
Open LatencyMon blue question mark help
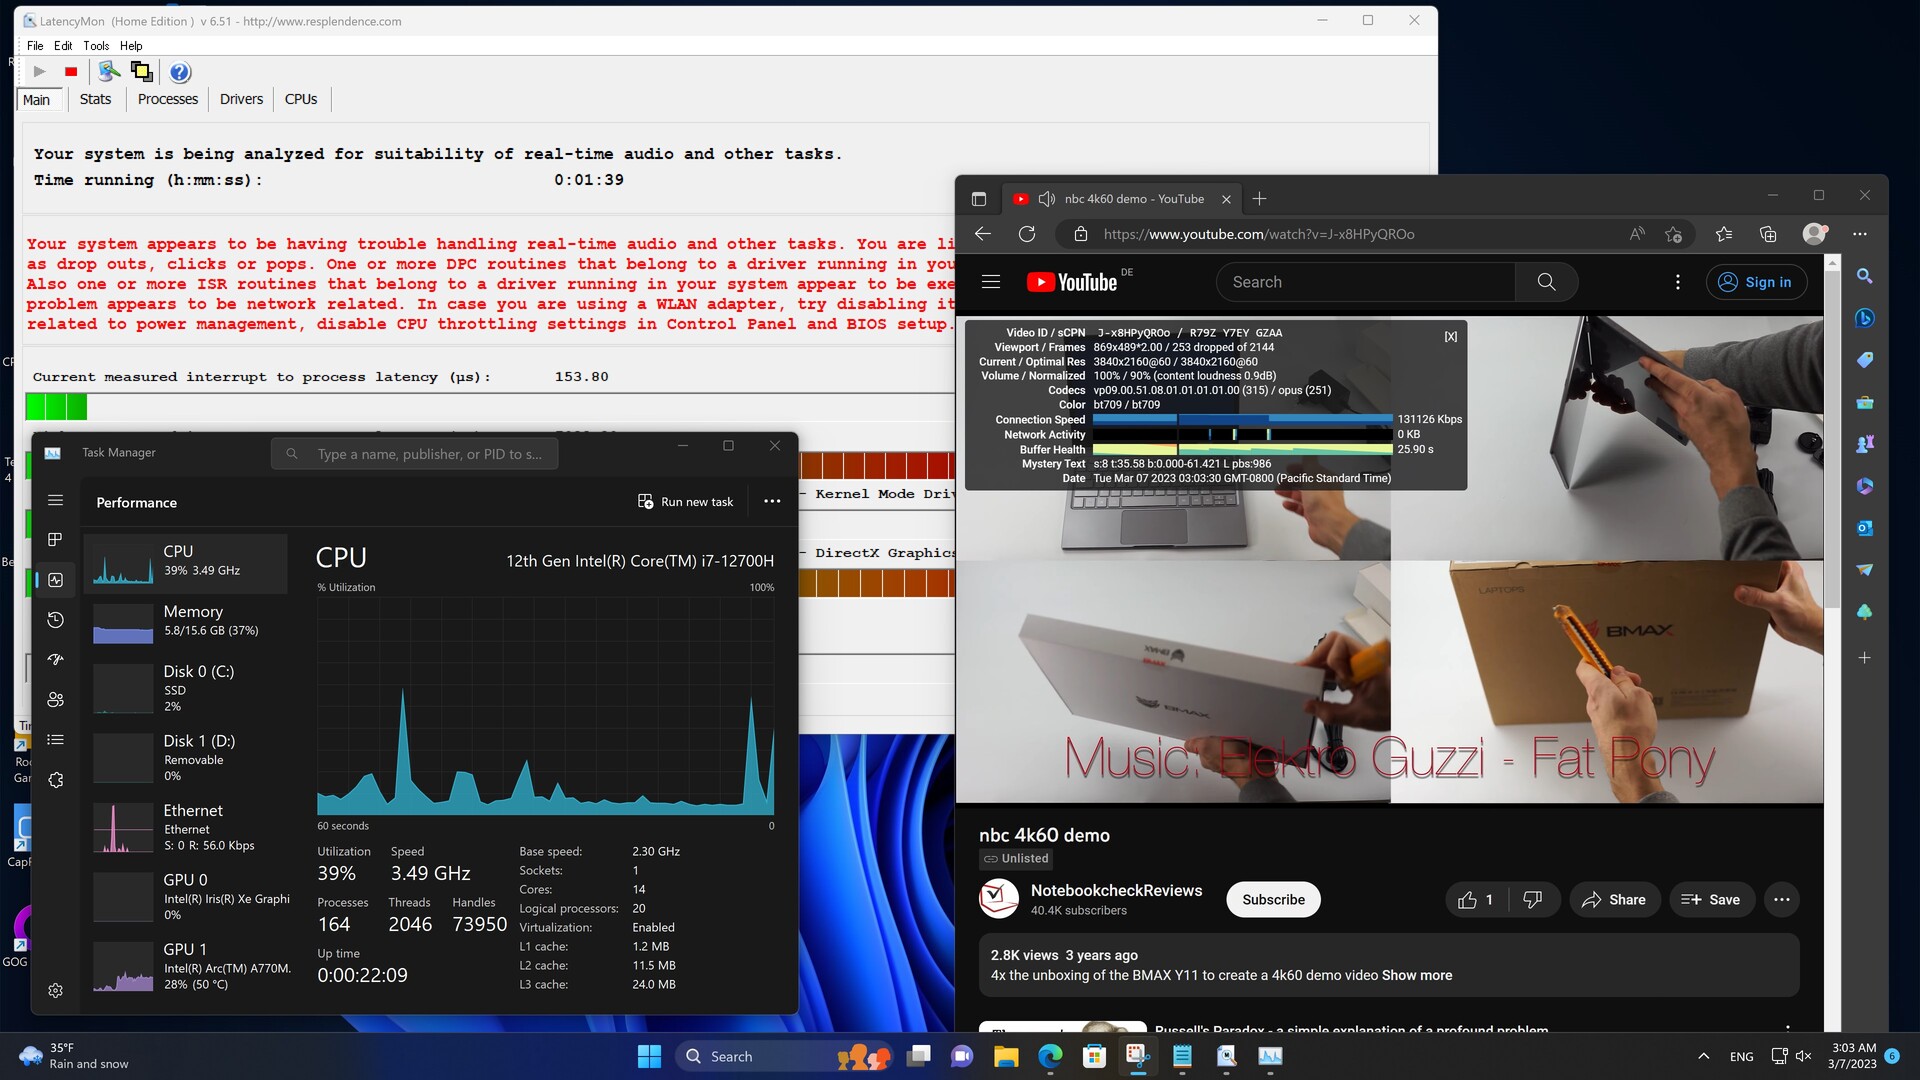[180, 72]
